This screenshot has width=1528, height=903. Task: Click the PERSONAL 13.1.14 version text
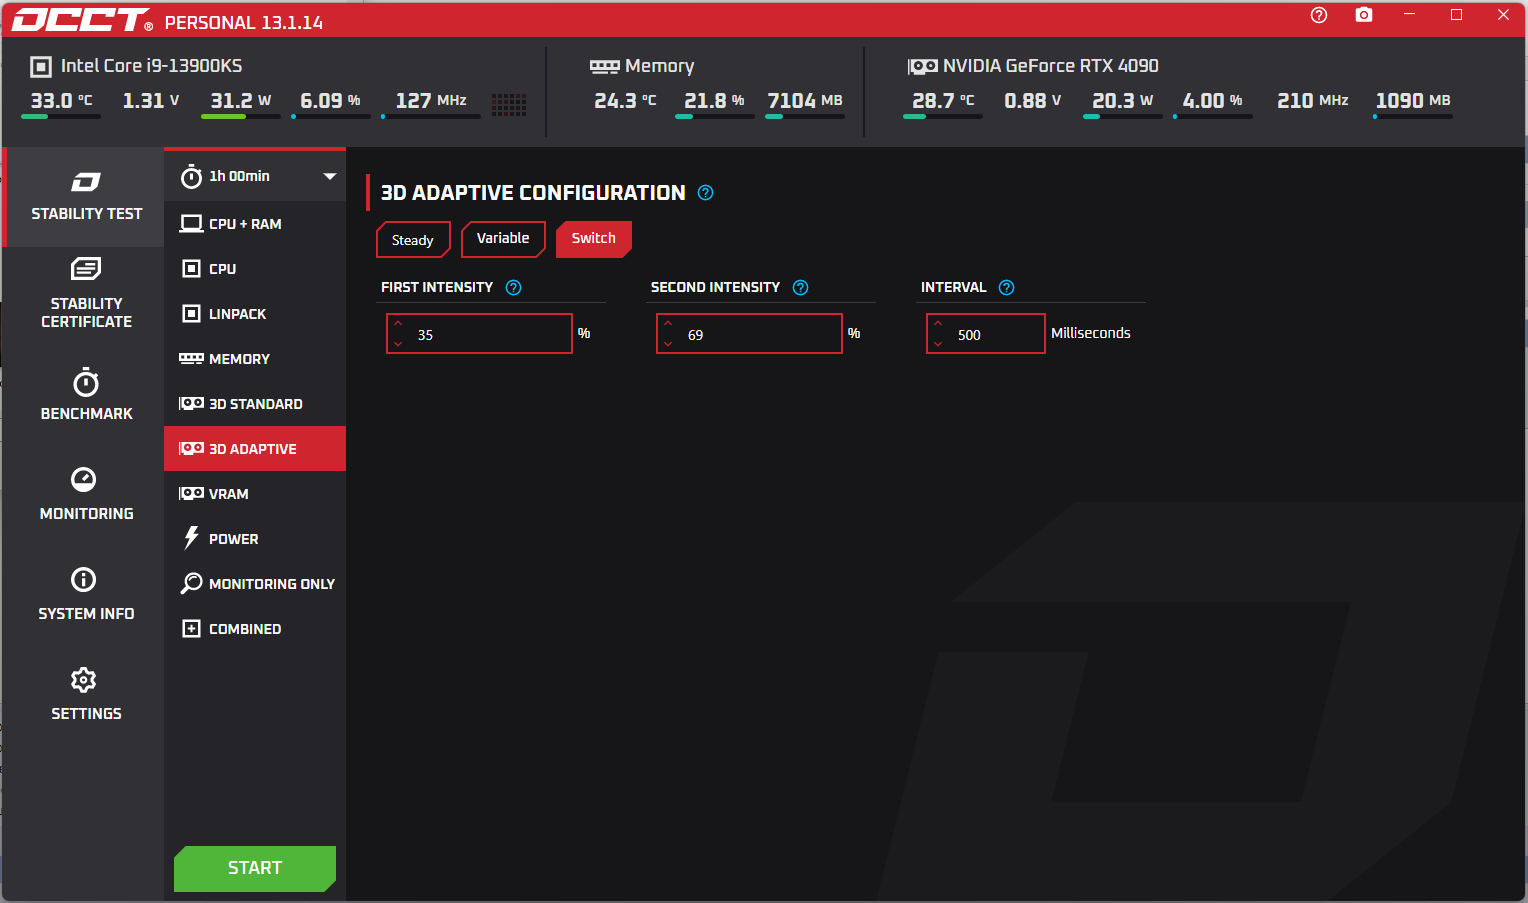pyautogui.click(x=244, y=23)
